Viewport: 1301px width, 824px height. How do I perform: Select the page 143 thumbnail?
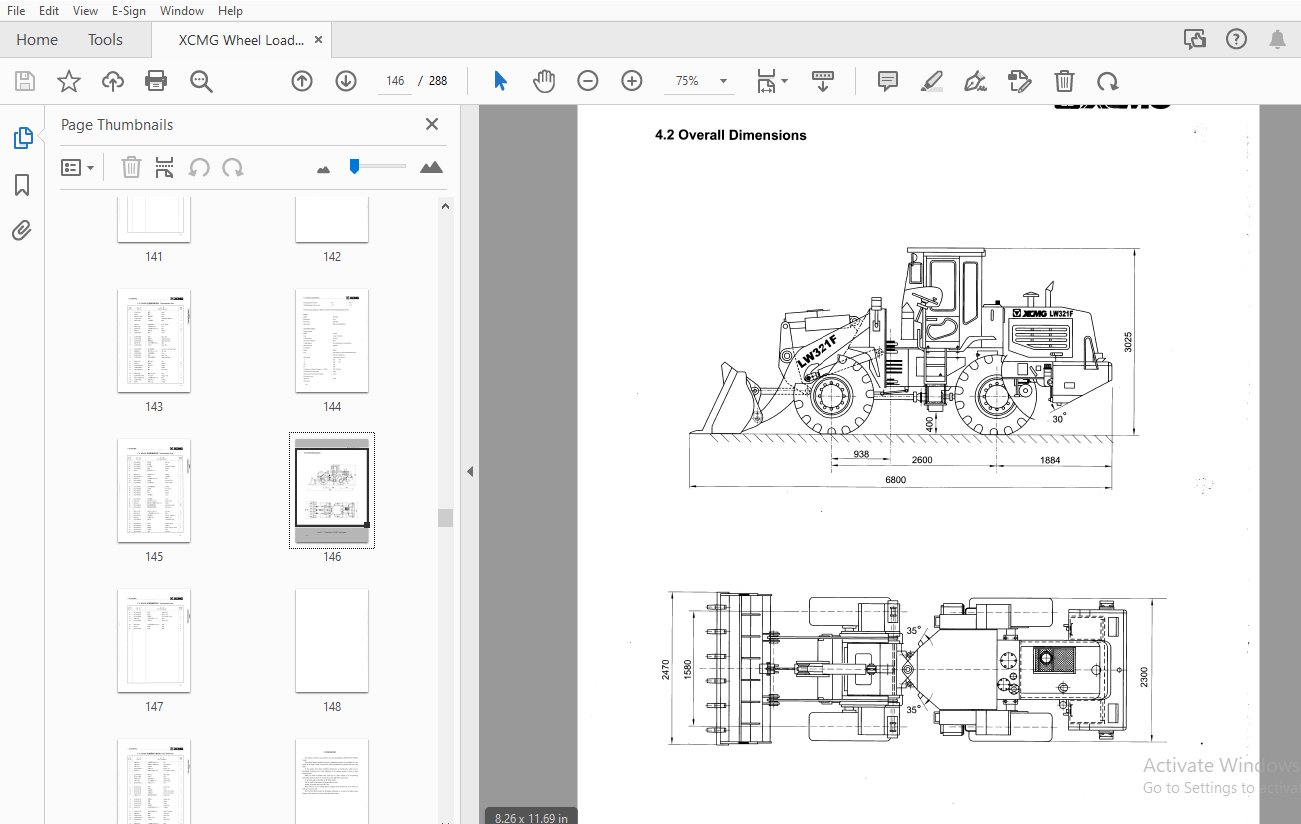coord(154,341)
